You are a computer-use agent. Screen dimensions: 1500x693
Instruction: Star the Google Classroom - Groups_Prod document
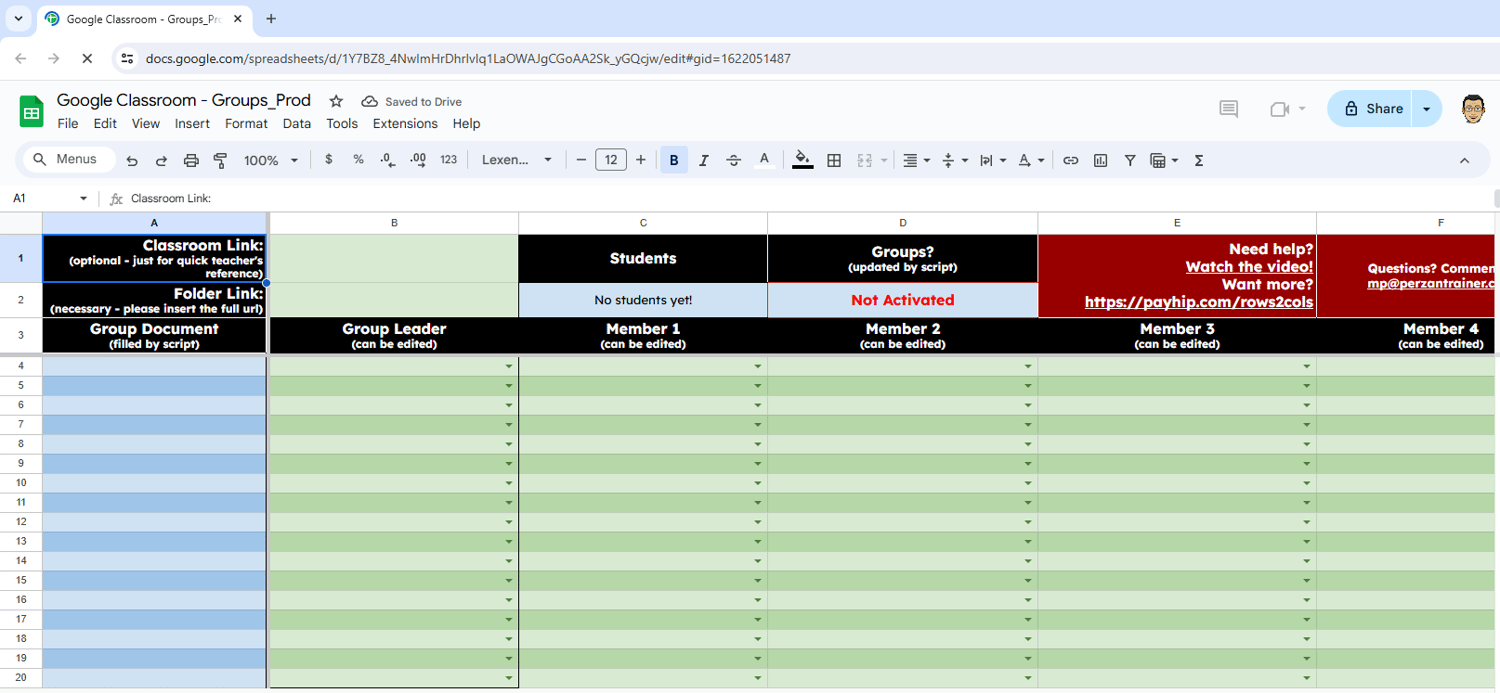click(x=336, y=101)
